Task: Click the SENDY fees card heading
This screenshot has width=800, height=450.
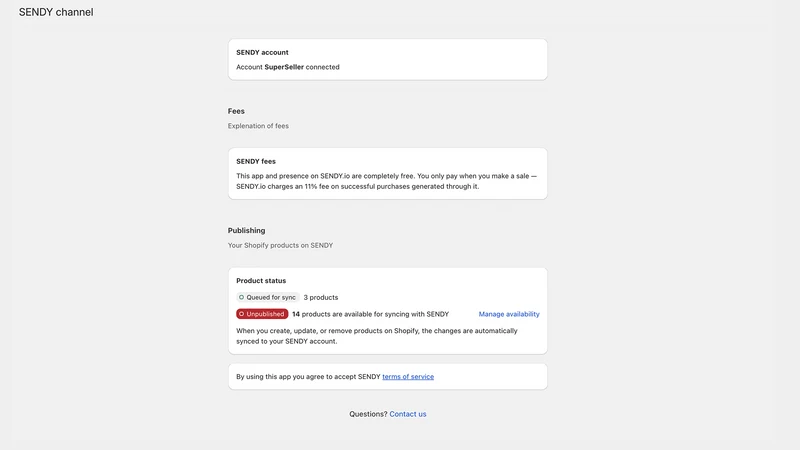Action: (x=256, y=161)
